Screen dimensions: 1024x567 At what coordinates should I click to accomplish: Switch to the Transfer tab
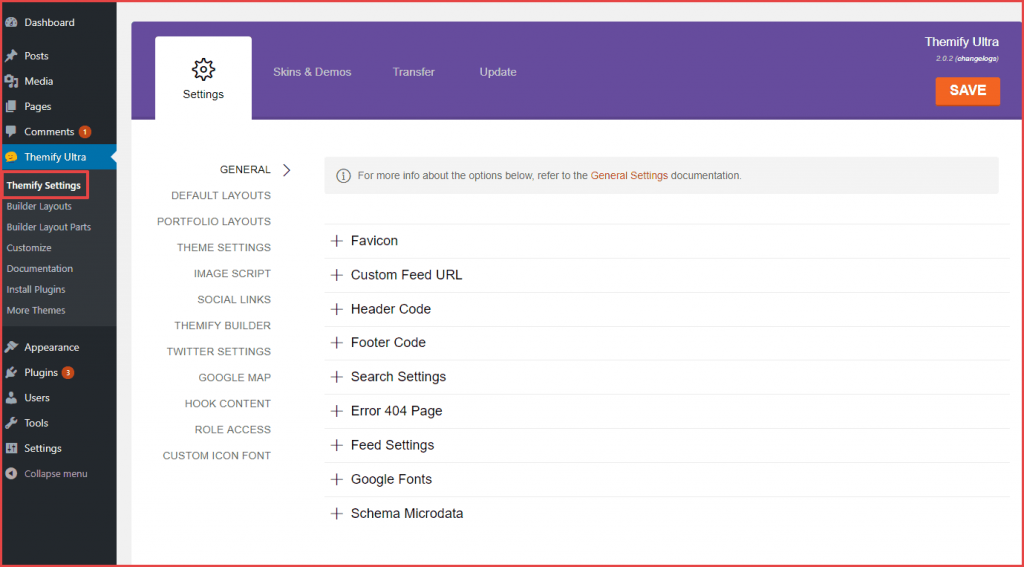click(413, 72)
